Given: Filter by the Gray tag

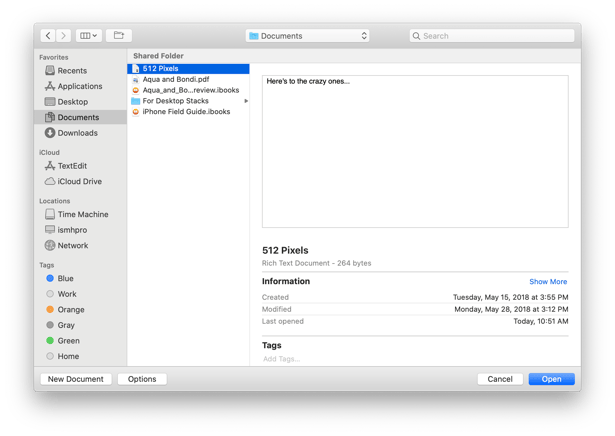Looking at the screenshot, I should coord(80,325).
